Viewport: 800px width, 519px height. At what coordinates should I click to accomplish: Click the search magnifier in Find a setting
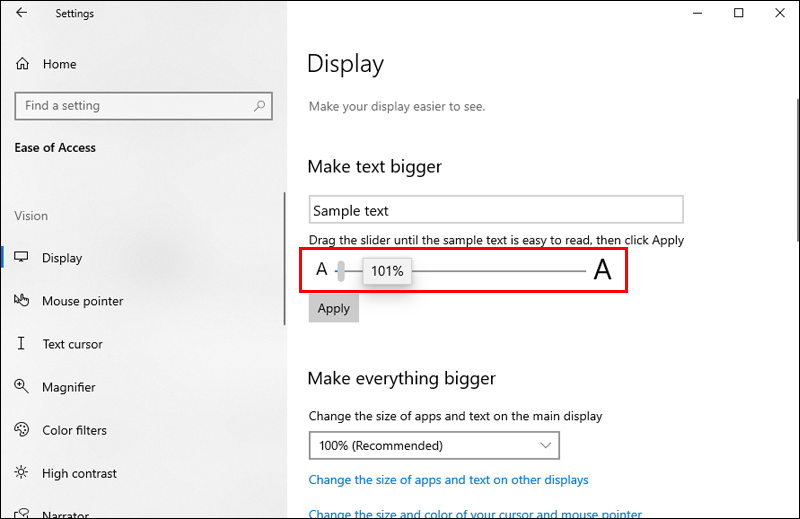(260, 106)
